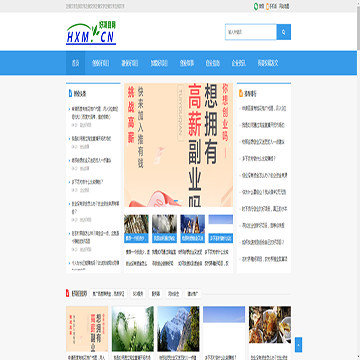Select the fifth tag button in lower section
This screenshot has width=360, height=360.
(193, 294)
